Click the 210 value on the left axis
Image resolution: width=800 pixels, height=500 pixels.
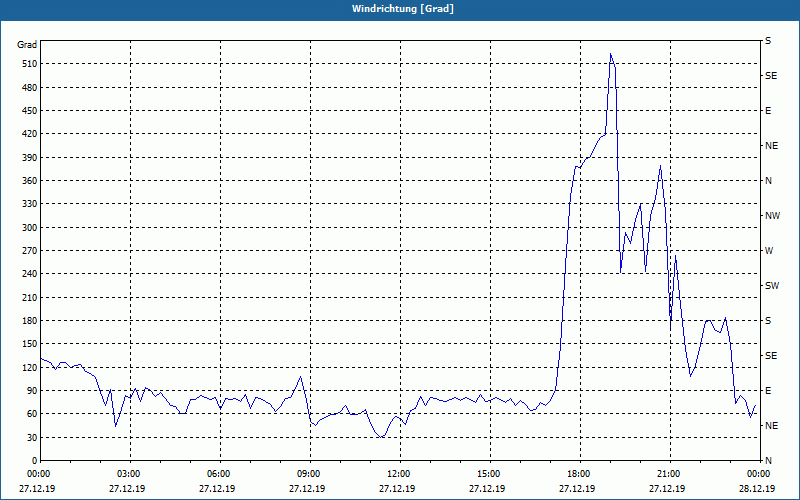click(x=28, y=297)
